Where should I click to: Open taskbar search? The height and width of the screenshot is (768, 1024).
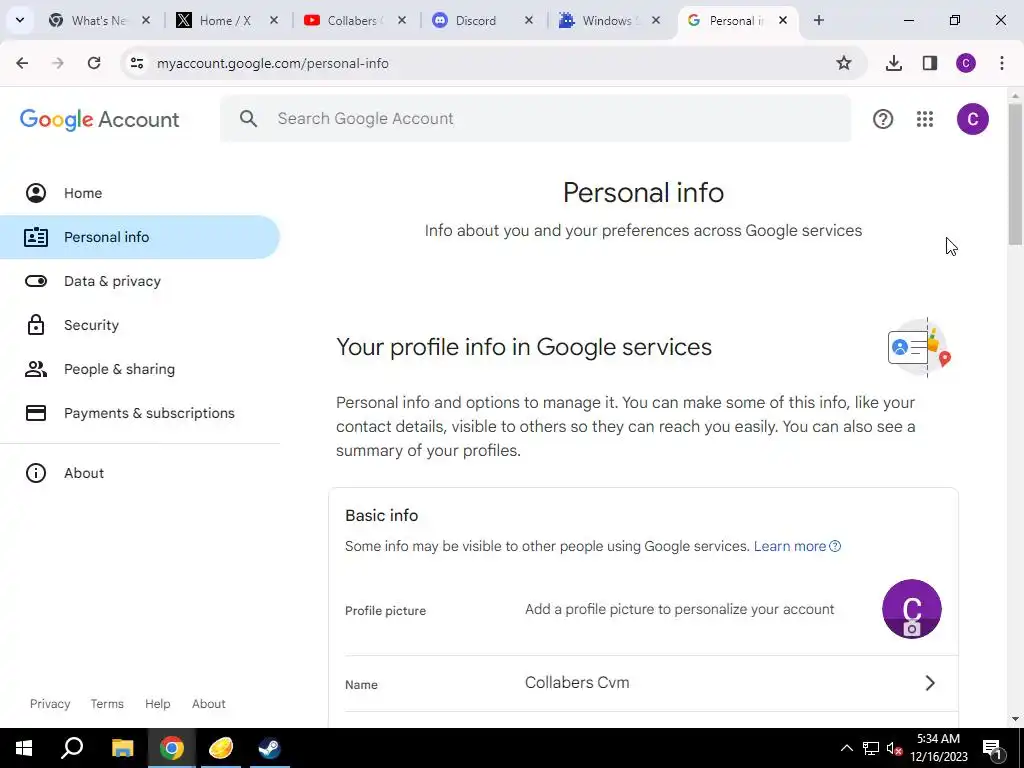(x=72, y=748)
